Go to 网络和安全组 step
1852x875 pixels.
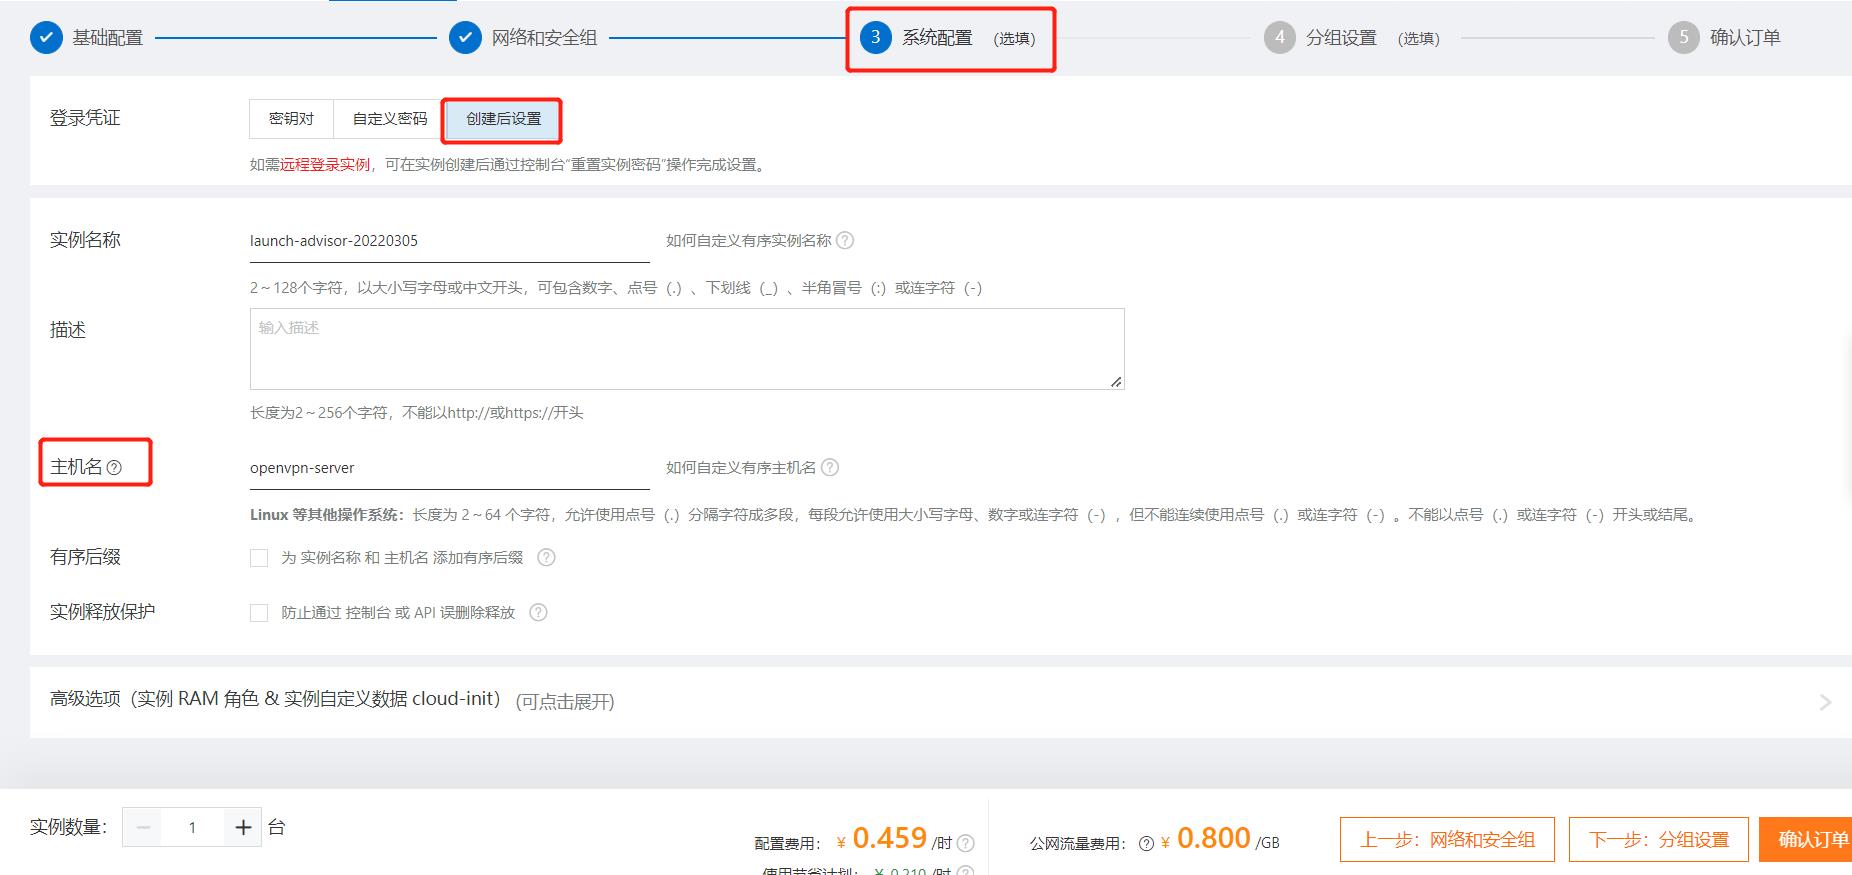544,38
